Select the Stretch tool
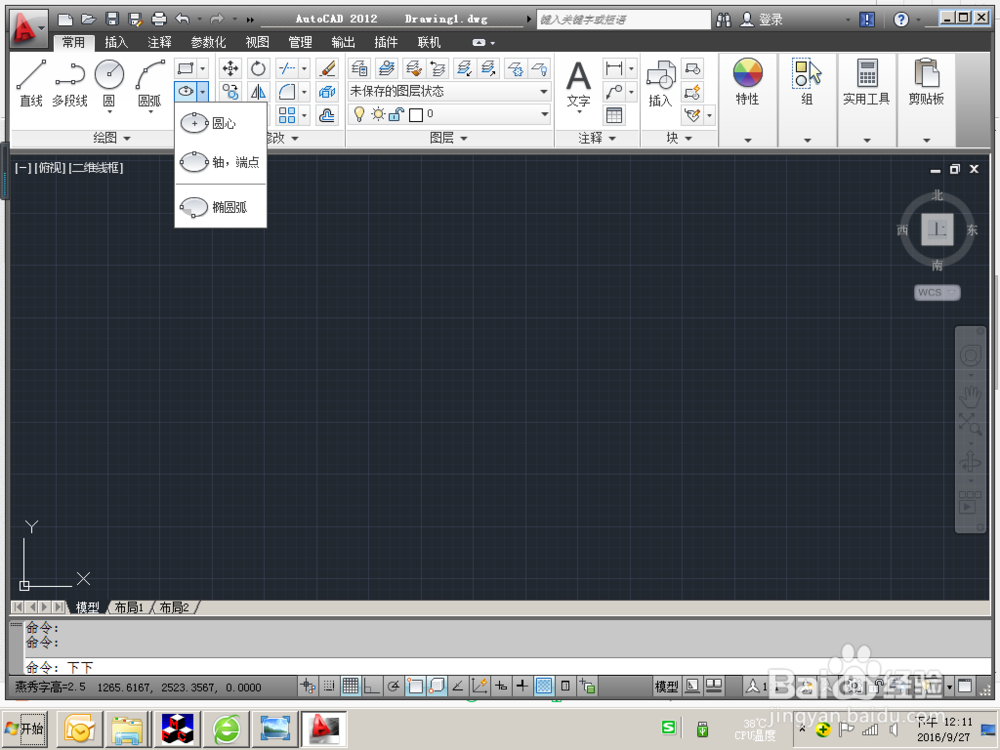This screenshot has width=1000, height=750. [x=327, y=92]
